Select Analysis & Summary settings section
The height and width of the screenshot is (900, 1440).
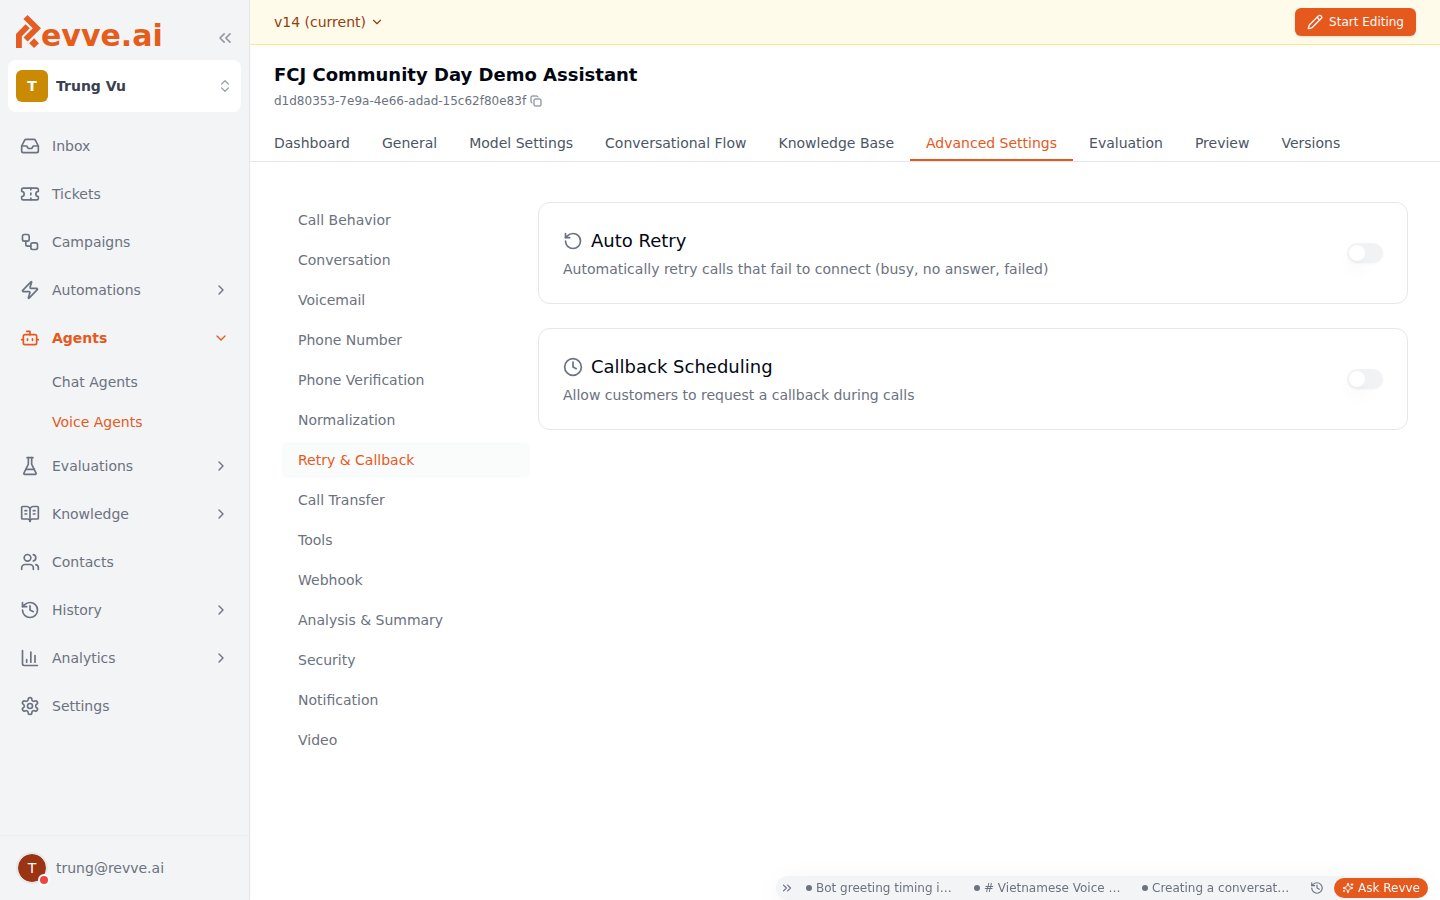click(x=406, y=620)
